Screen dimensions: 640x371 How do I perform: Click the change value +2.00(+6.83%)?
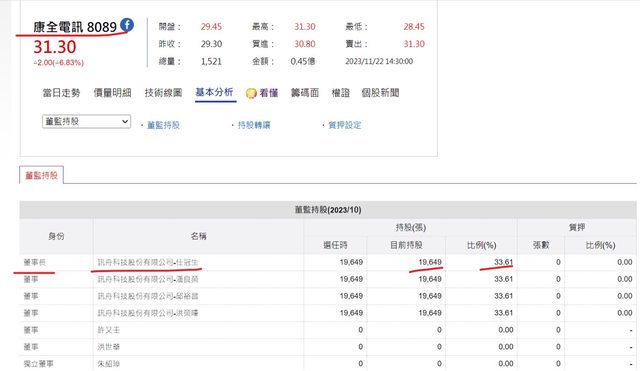pyautogui.click(x=59, y=62)
